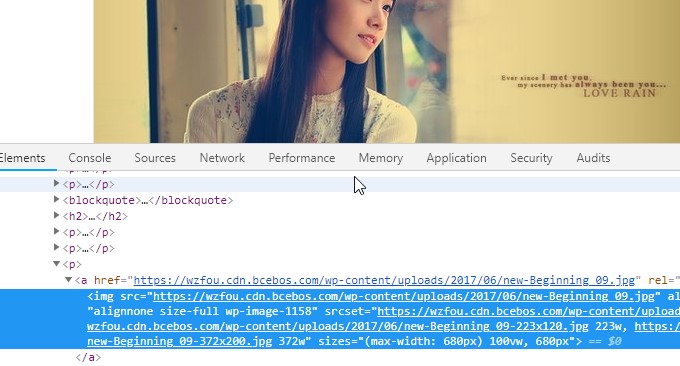680x366 pixels.
Task: Select the closing </a> tag
Action: [x=88, y=357]
